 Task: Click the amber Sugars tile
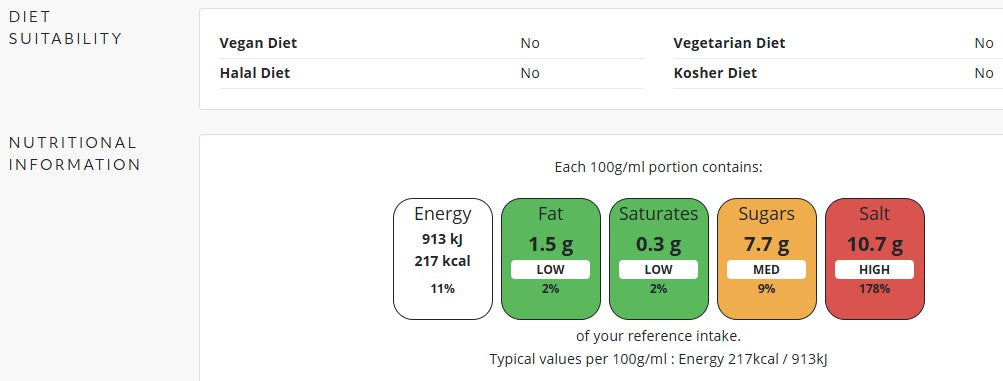coord(767,259)
